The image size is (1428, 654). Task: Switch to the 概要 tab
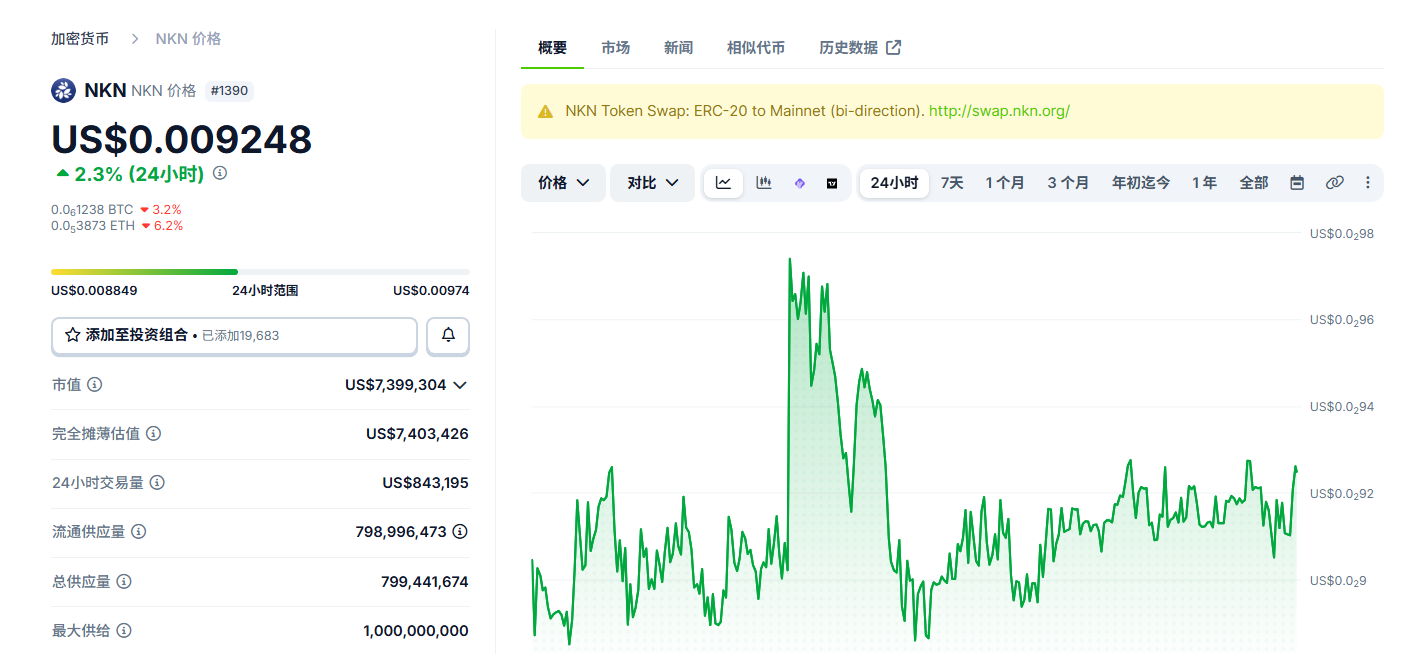[x=552, y=47]
